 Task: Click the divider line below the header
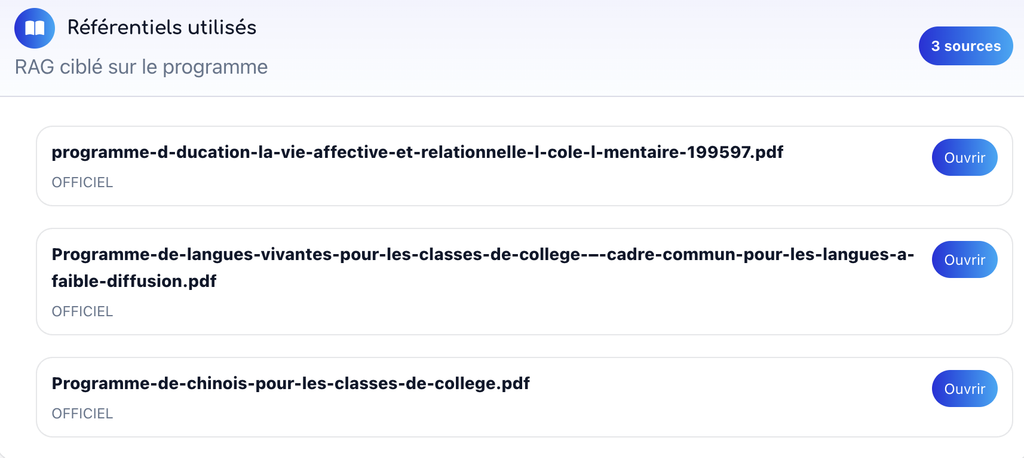pos(512,97)
